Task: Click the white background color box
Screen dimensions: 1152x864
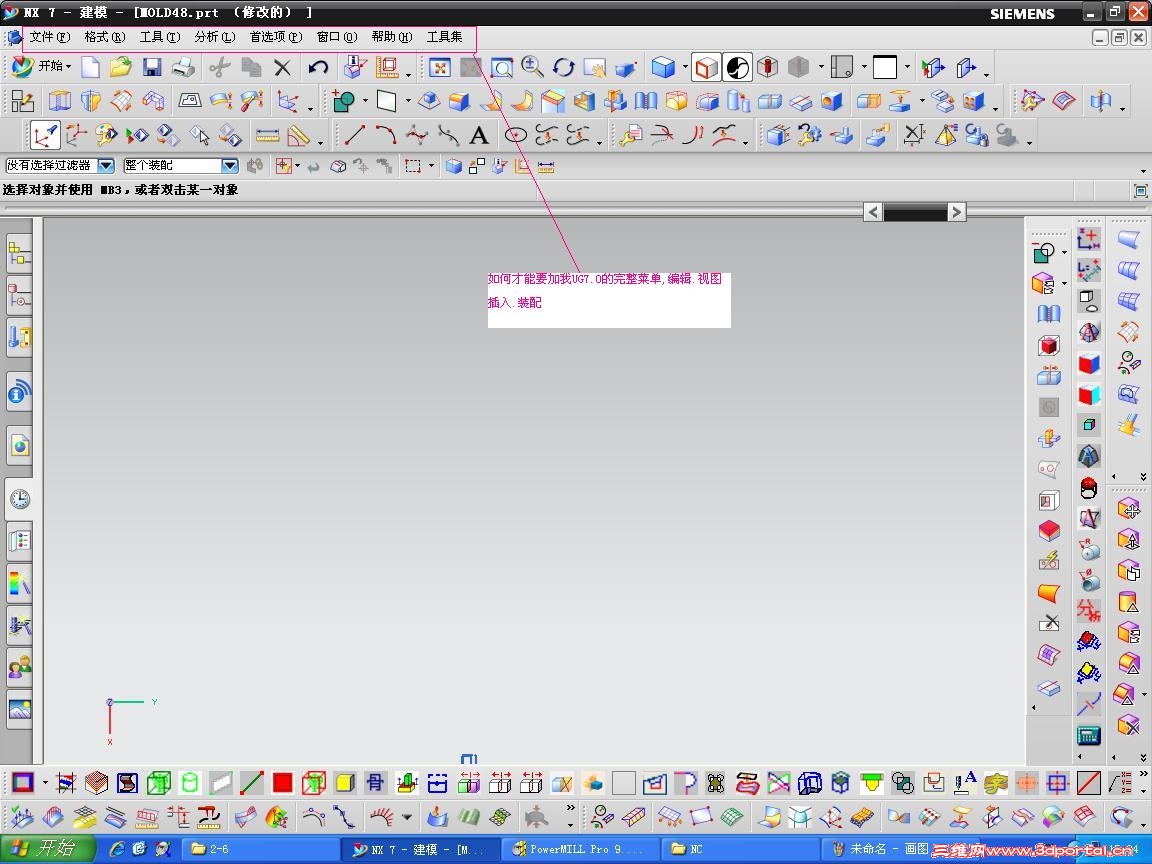Action: point(885,68)
